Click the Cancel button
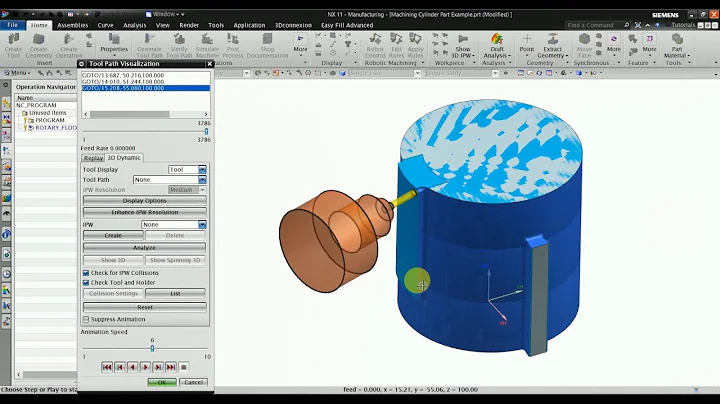This screenshot has width=720, height=404. point(193,382)
